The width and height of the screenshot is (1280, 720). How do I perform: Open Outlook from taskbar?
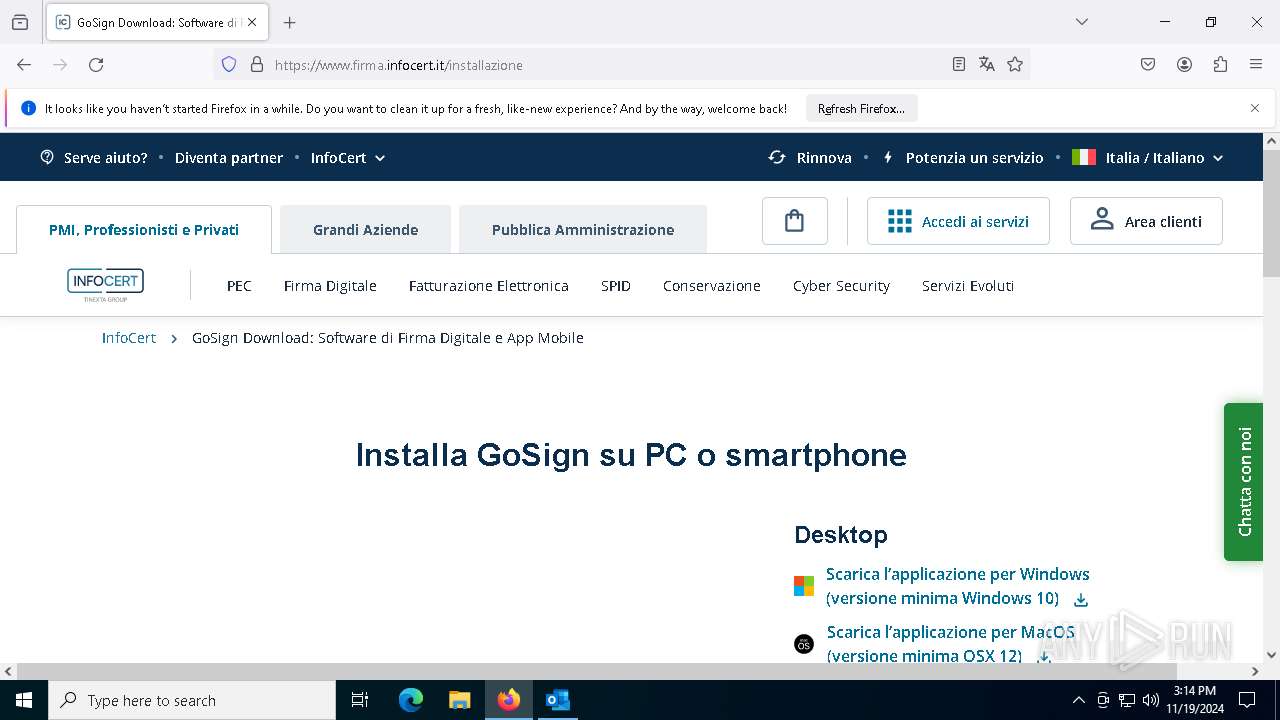pyautogui.click(x=557, y=700)
